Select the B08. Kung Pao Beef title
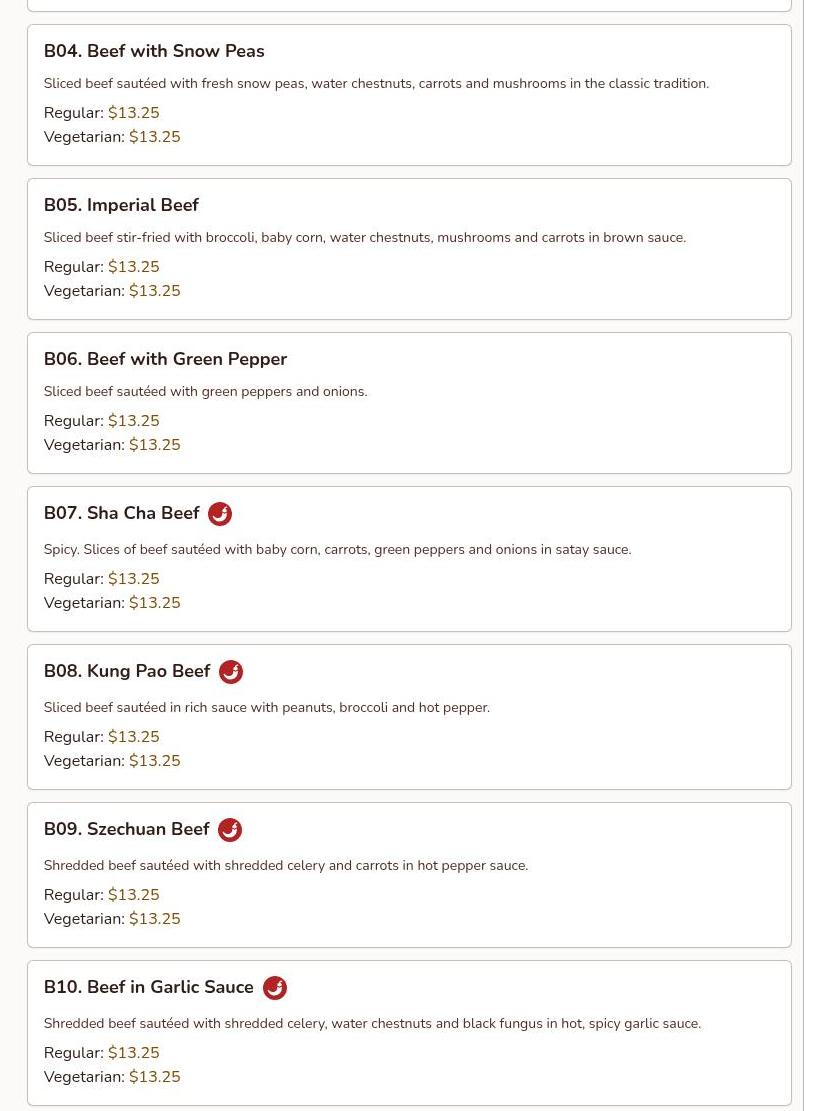 pyautogui.click(x=127, y=671)
